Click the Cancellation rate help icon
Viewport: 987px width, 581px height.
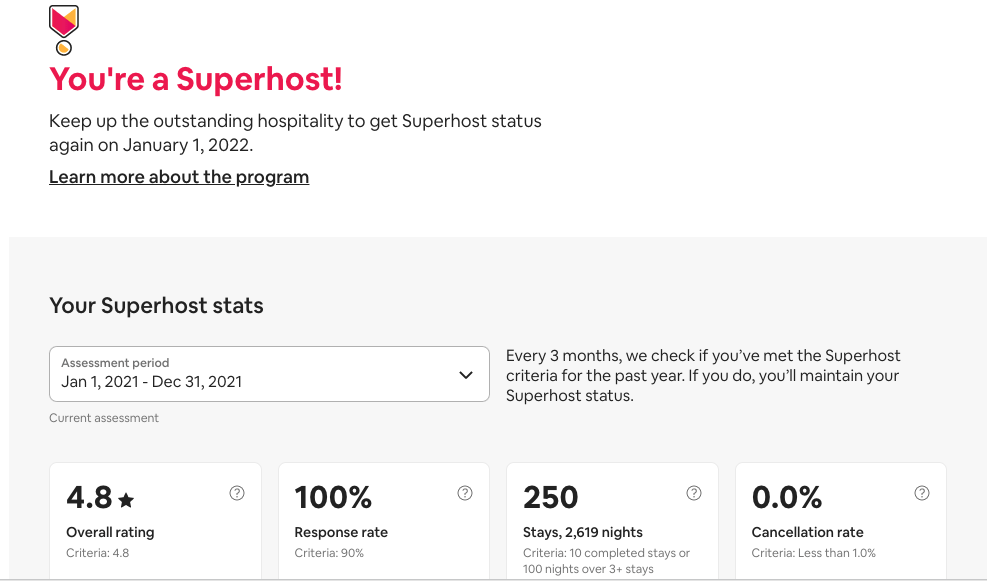point(921,493)
